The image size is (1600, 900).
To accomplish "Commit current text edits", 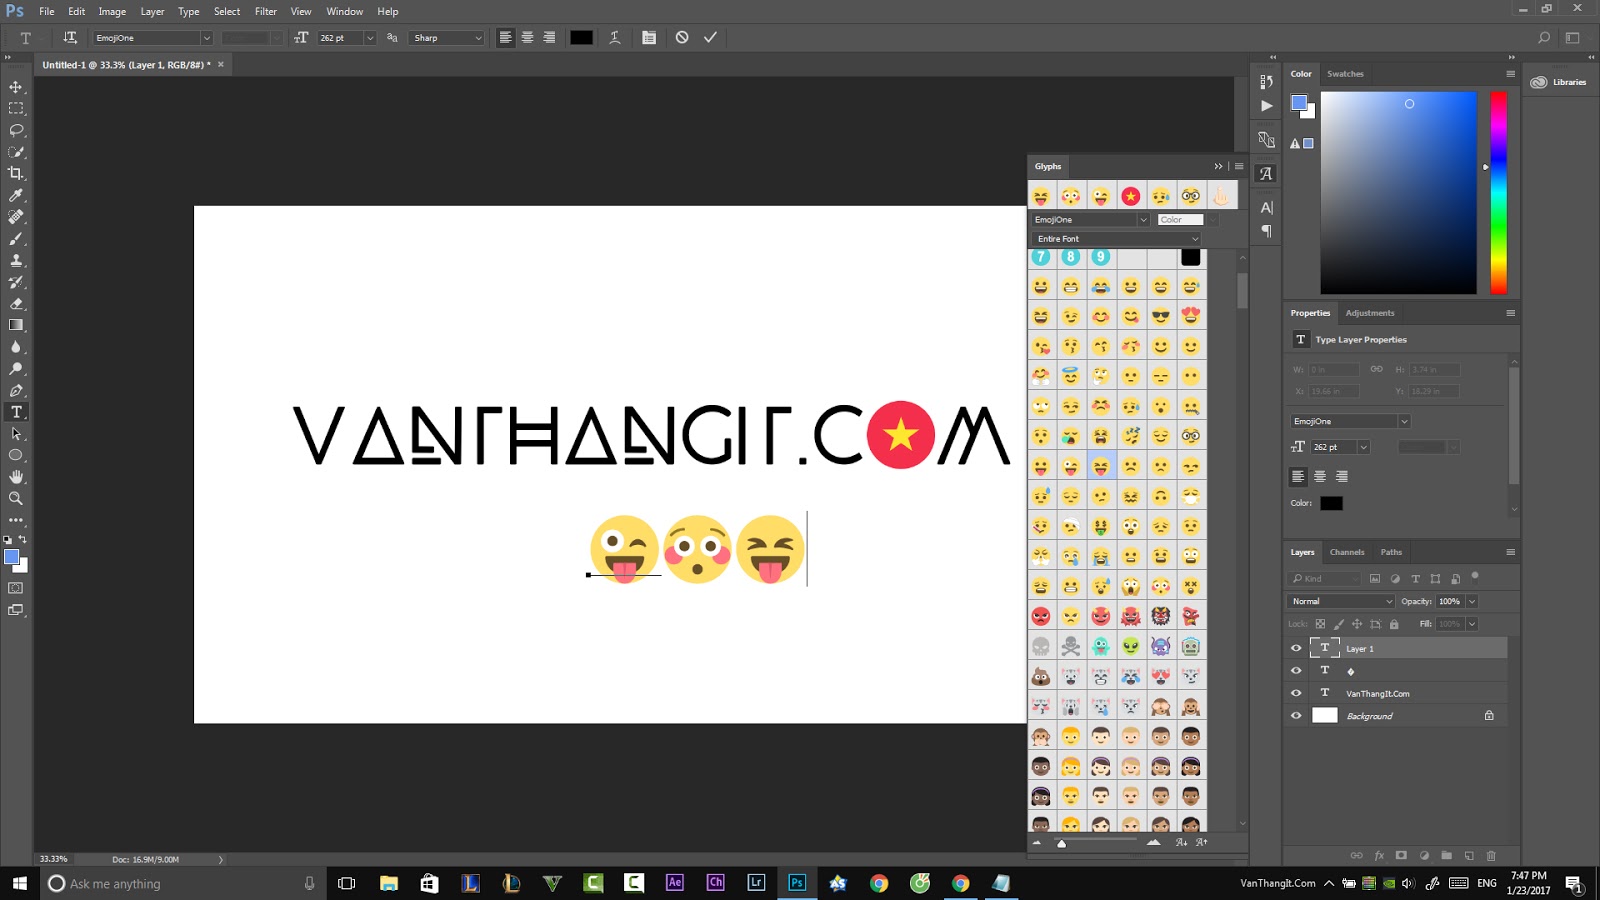I will coord(710,37).
